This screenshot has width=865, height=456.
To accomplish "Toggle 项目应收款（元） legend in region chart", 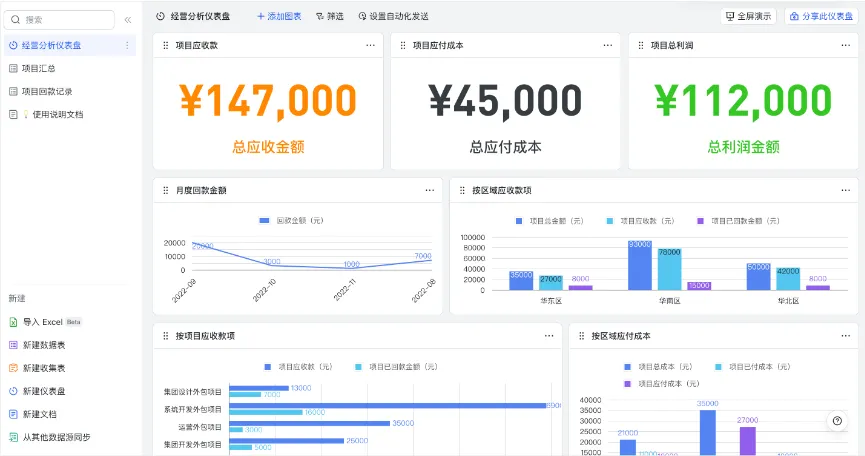I will tap(640, 221).
